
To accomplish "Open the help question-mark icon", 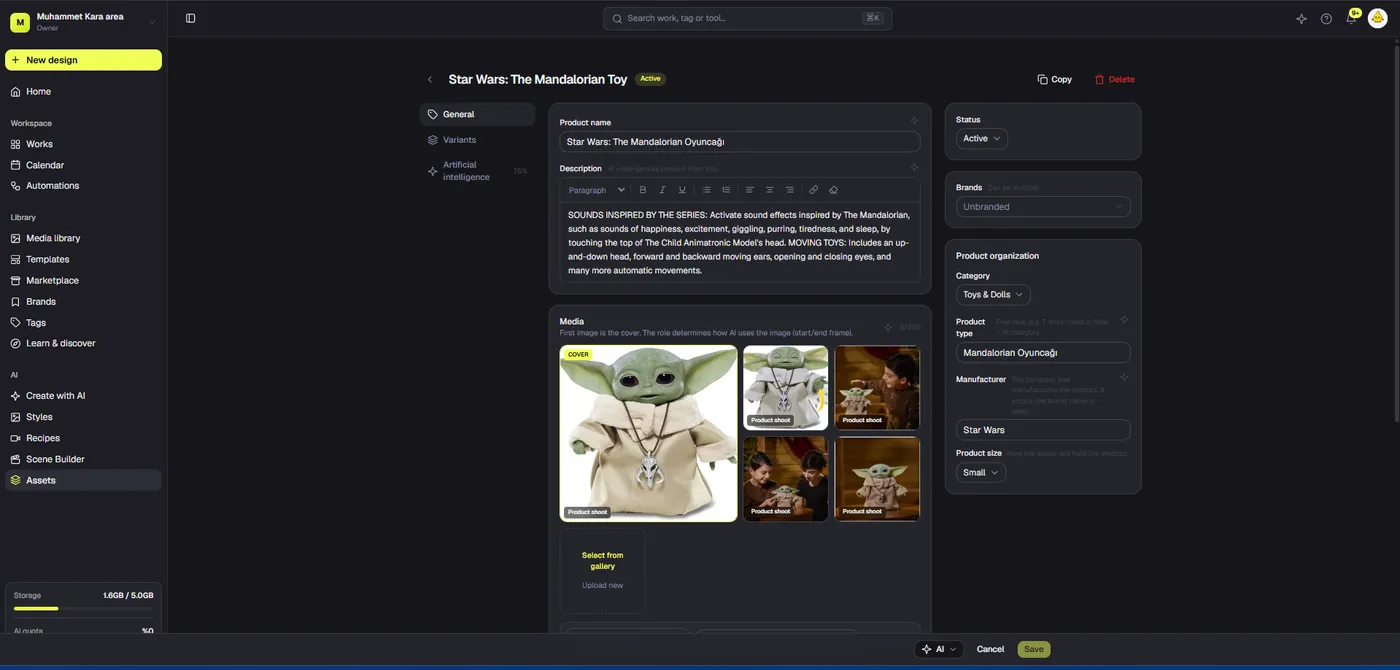I will point(1326,18).
